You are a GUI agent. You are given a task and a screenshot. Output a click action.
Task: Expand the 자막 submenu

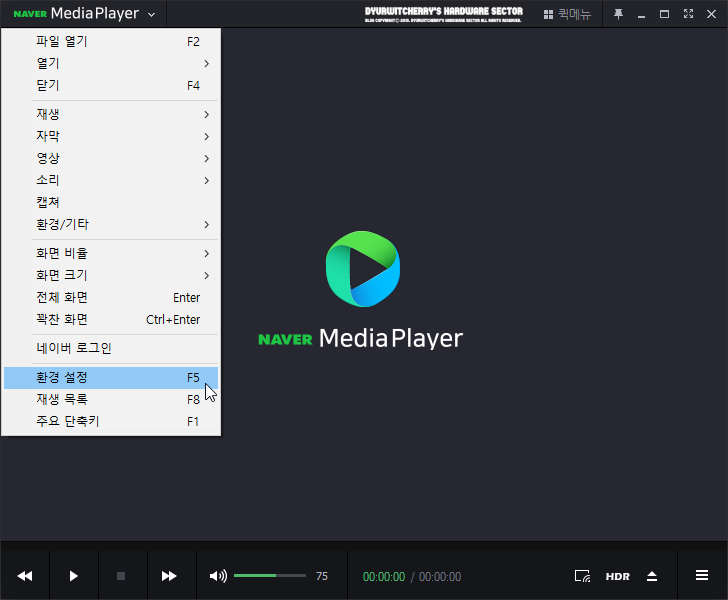click(x=111, y=136)
